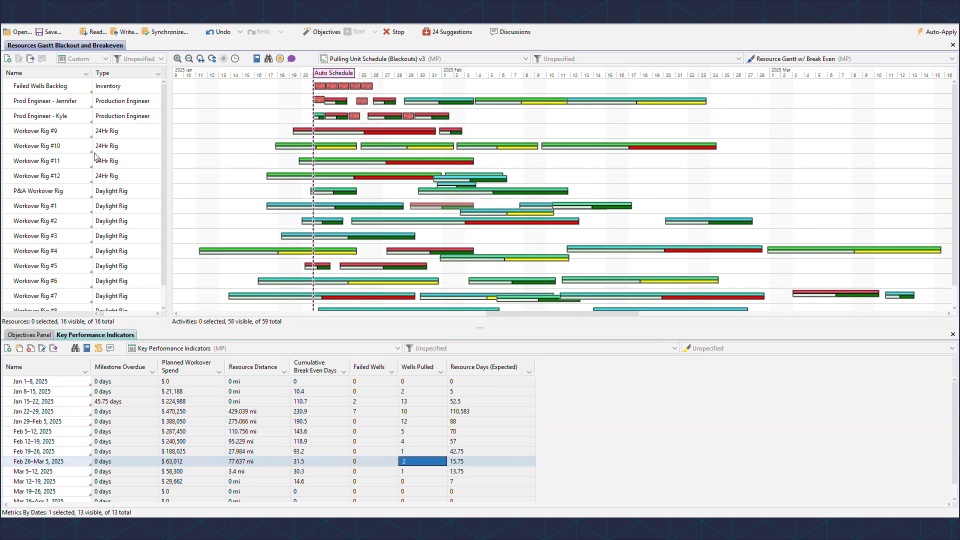960x540 pixels.
Task: Click the zoom out magnifier icon
Action: tap(189, 59)
